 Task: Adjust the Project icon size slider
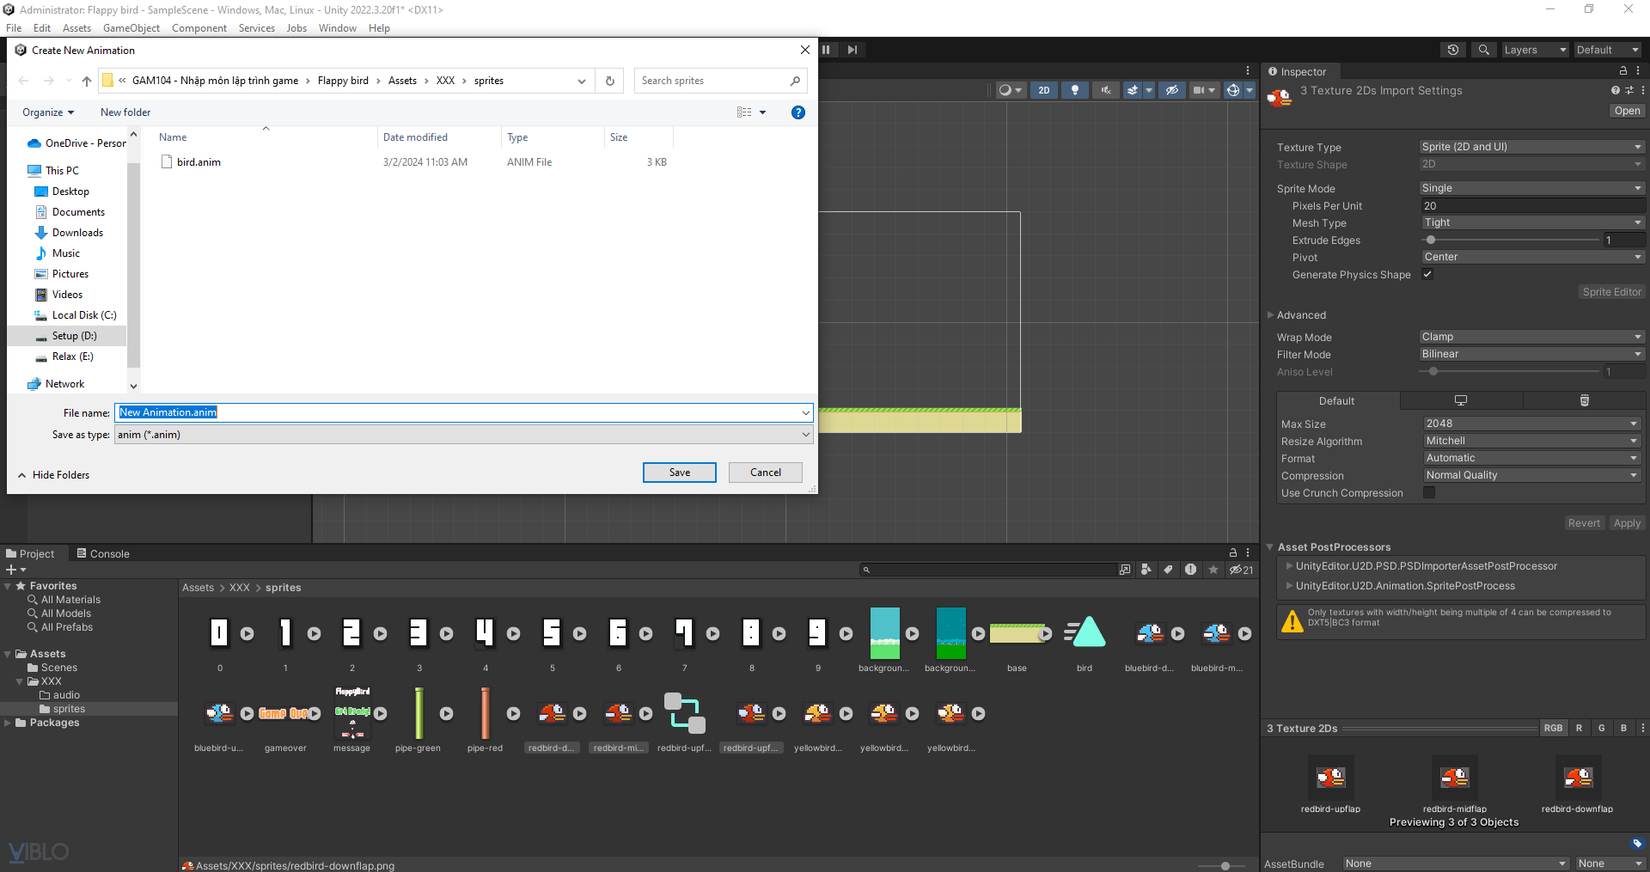(x=1225, y=866)
